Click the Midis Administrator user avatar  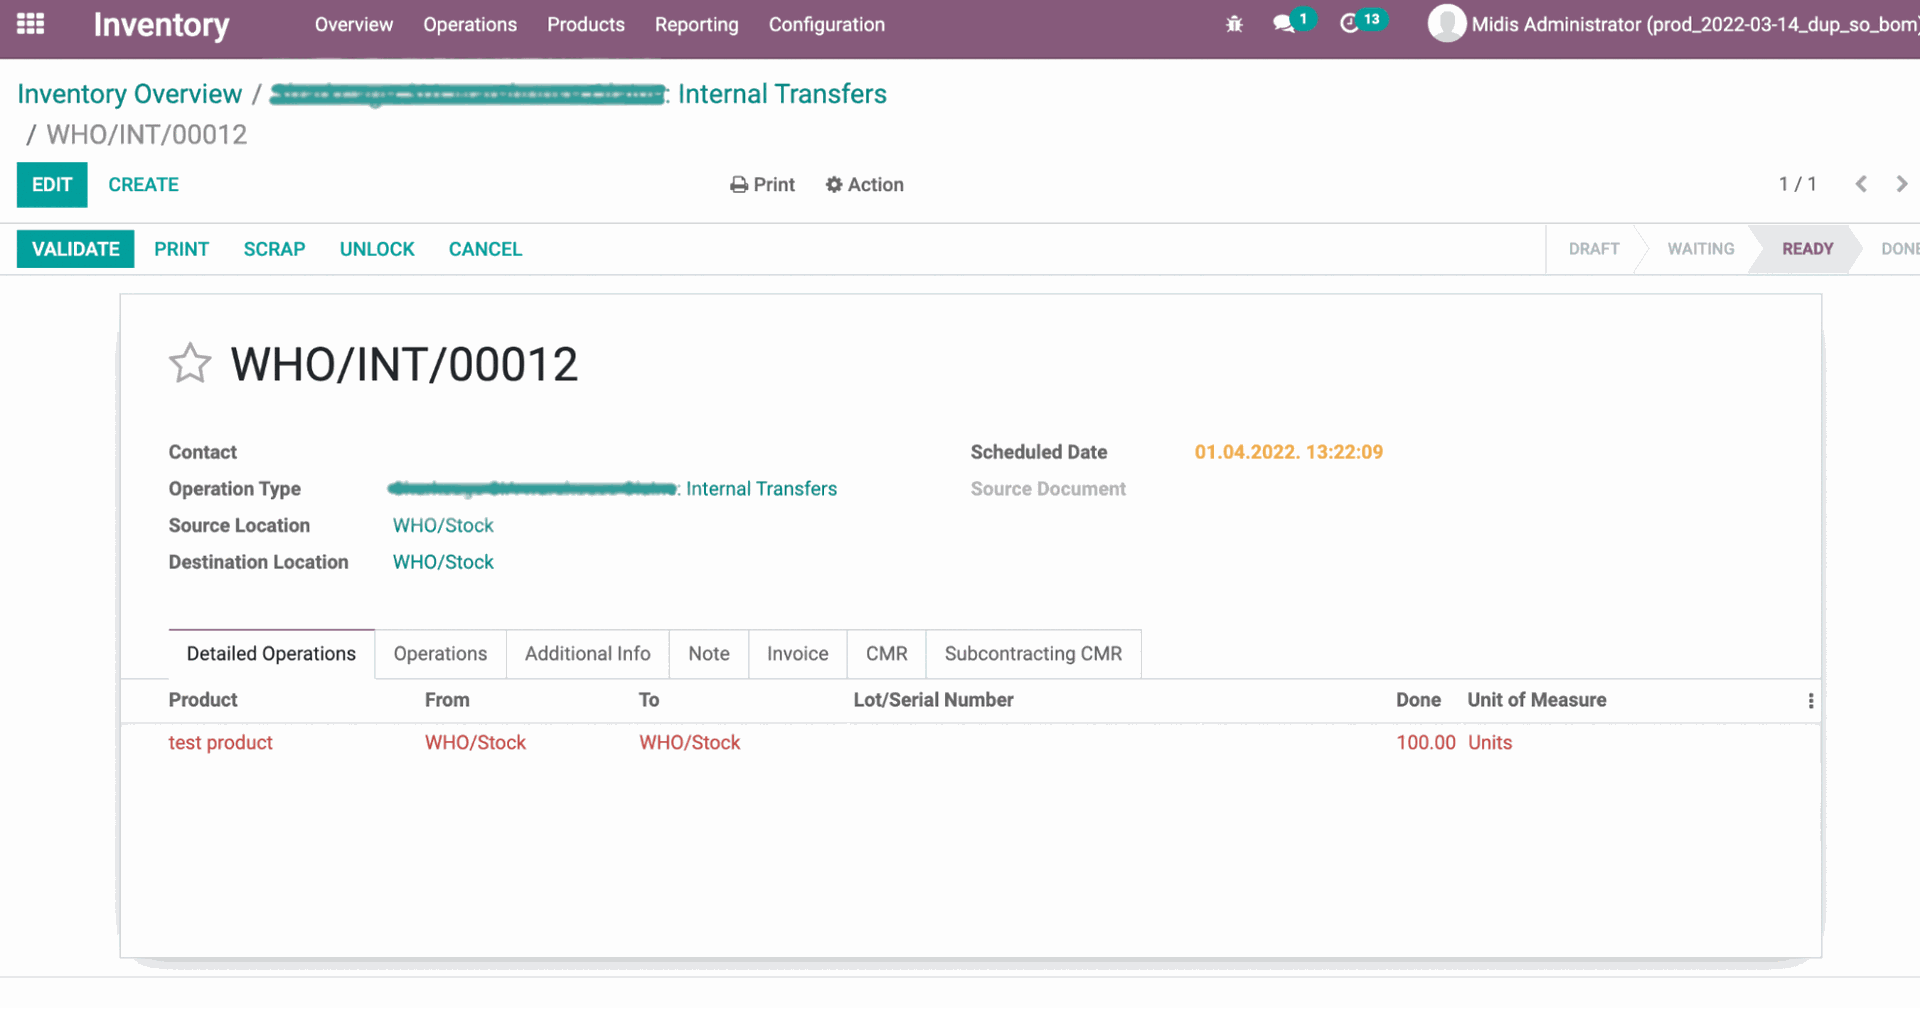tap(1446, 24)
